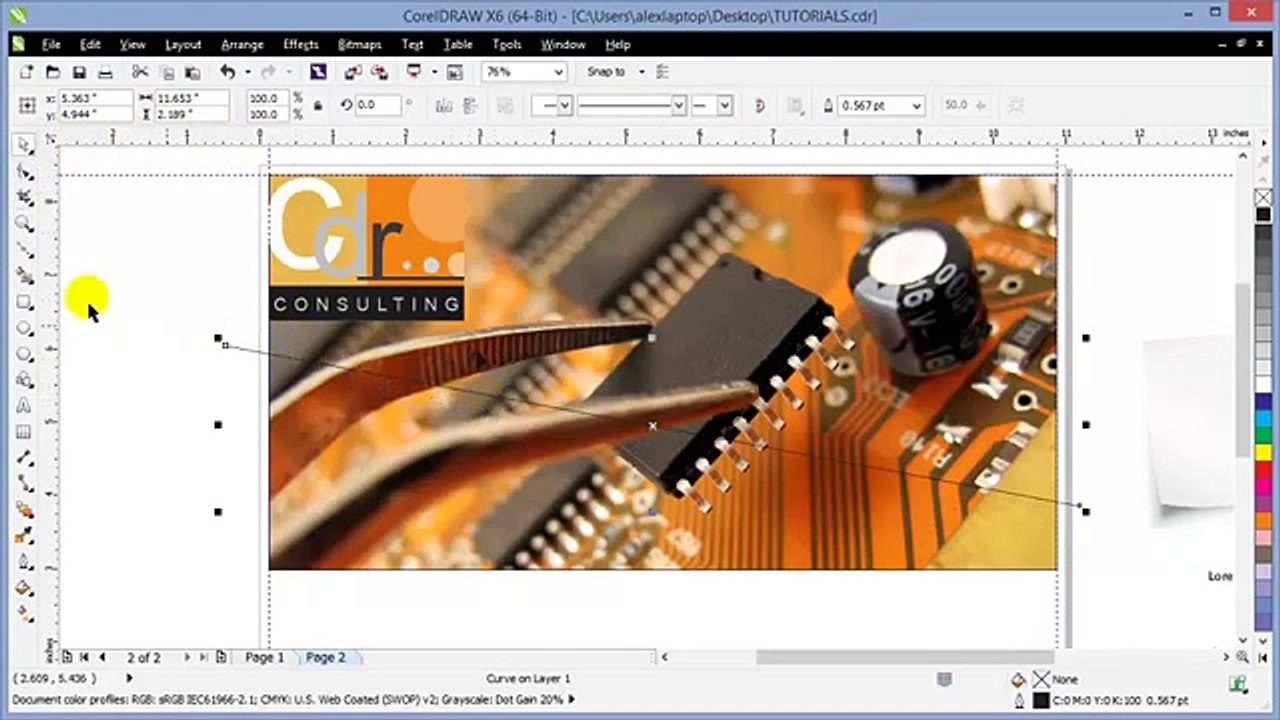Click the Import icon
Viewport: 1280px width, 720px height.
(352, 72)
